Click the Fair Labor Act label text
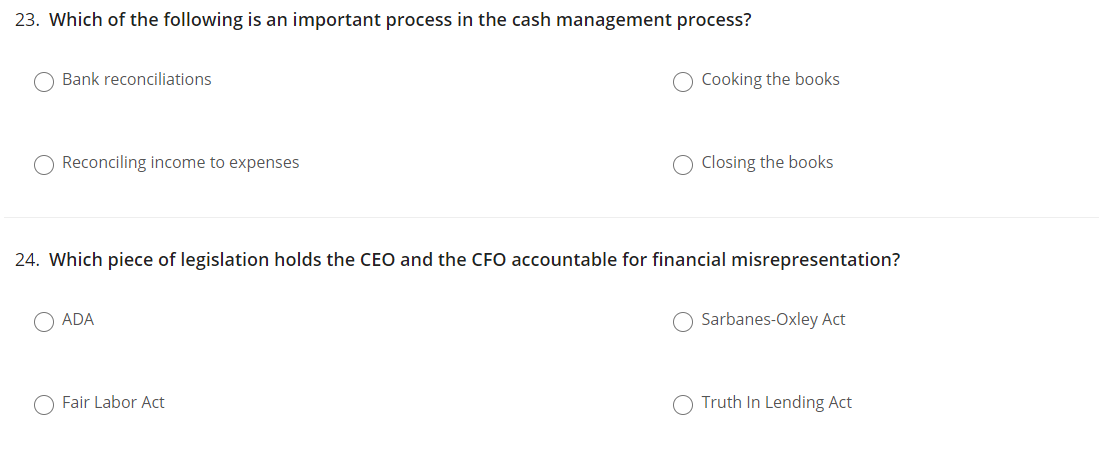Image resolution: width=1099 pixels, height=456 pixels. (x=113, y=403)
